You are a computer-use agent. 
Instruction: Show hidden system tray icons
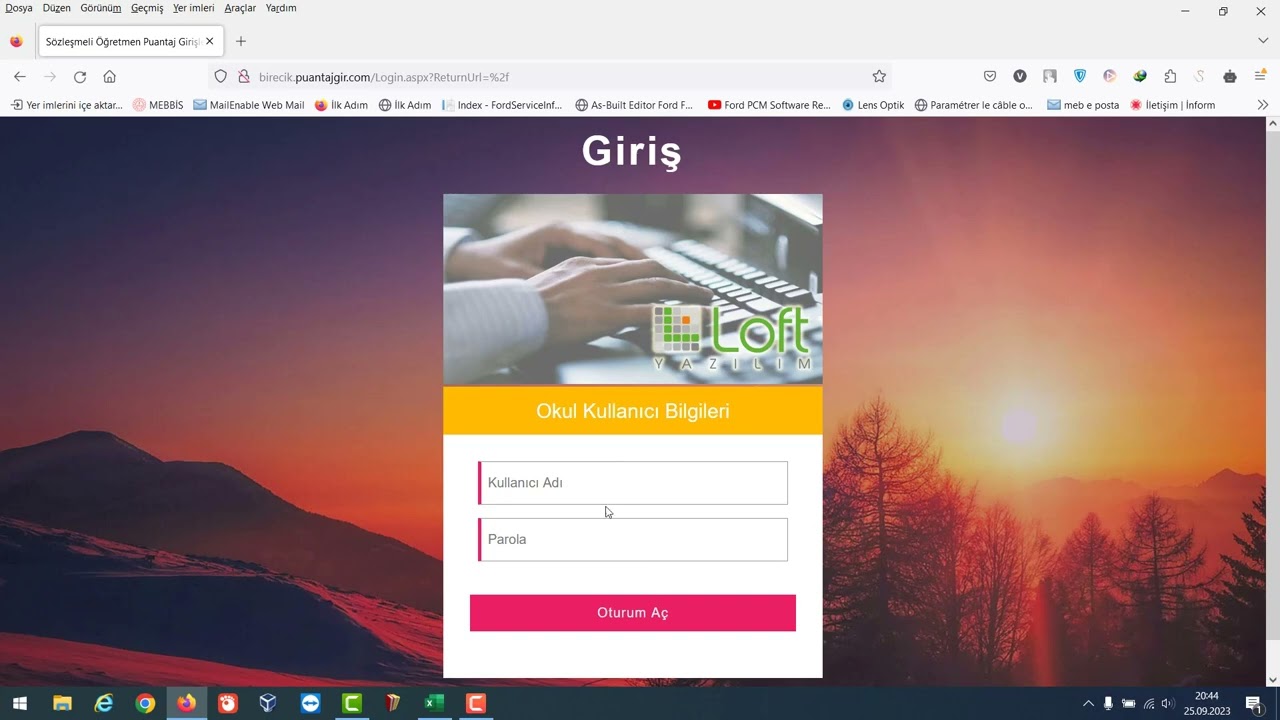click(1088, 703)
